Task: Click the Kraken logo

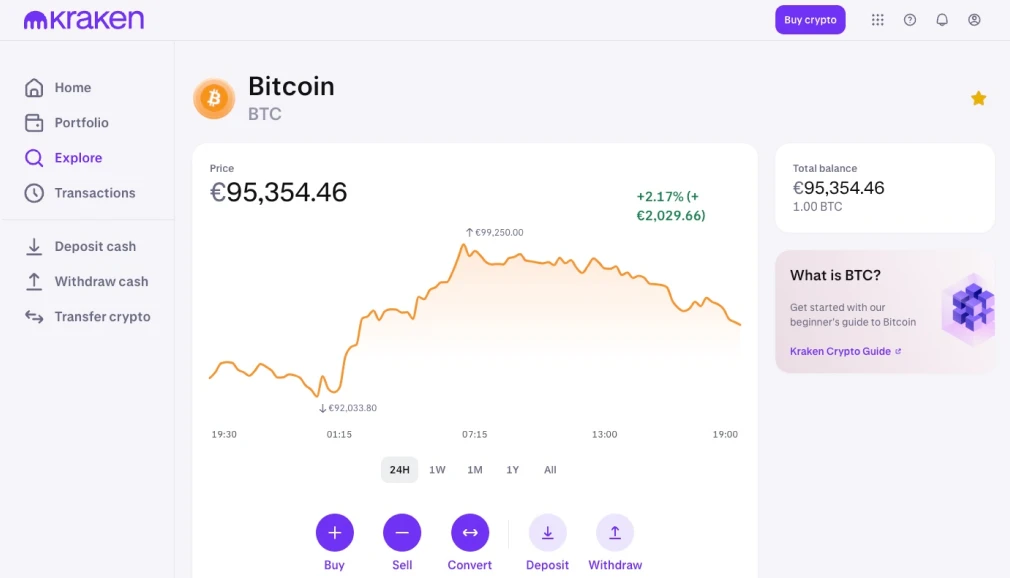Action: [x=84, y=20]
